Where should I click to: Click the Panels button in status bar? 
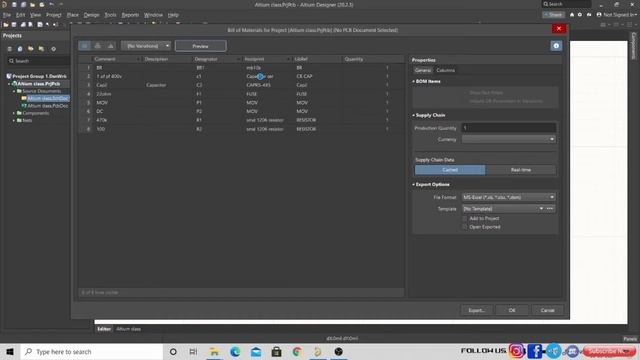click(630, 339)
